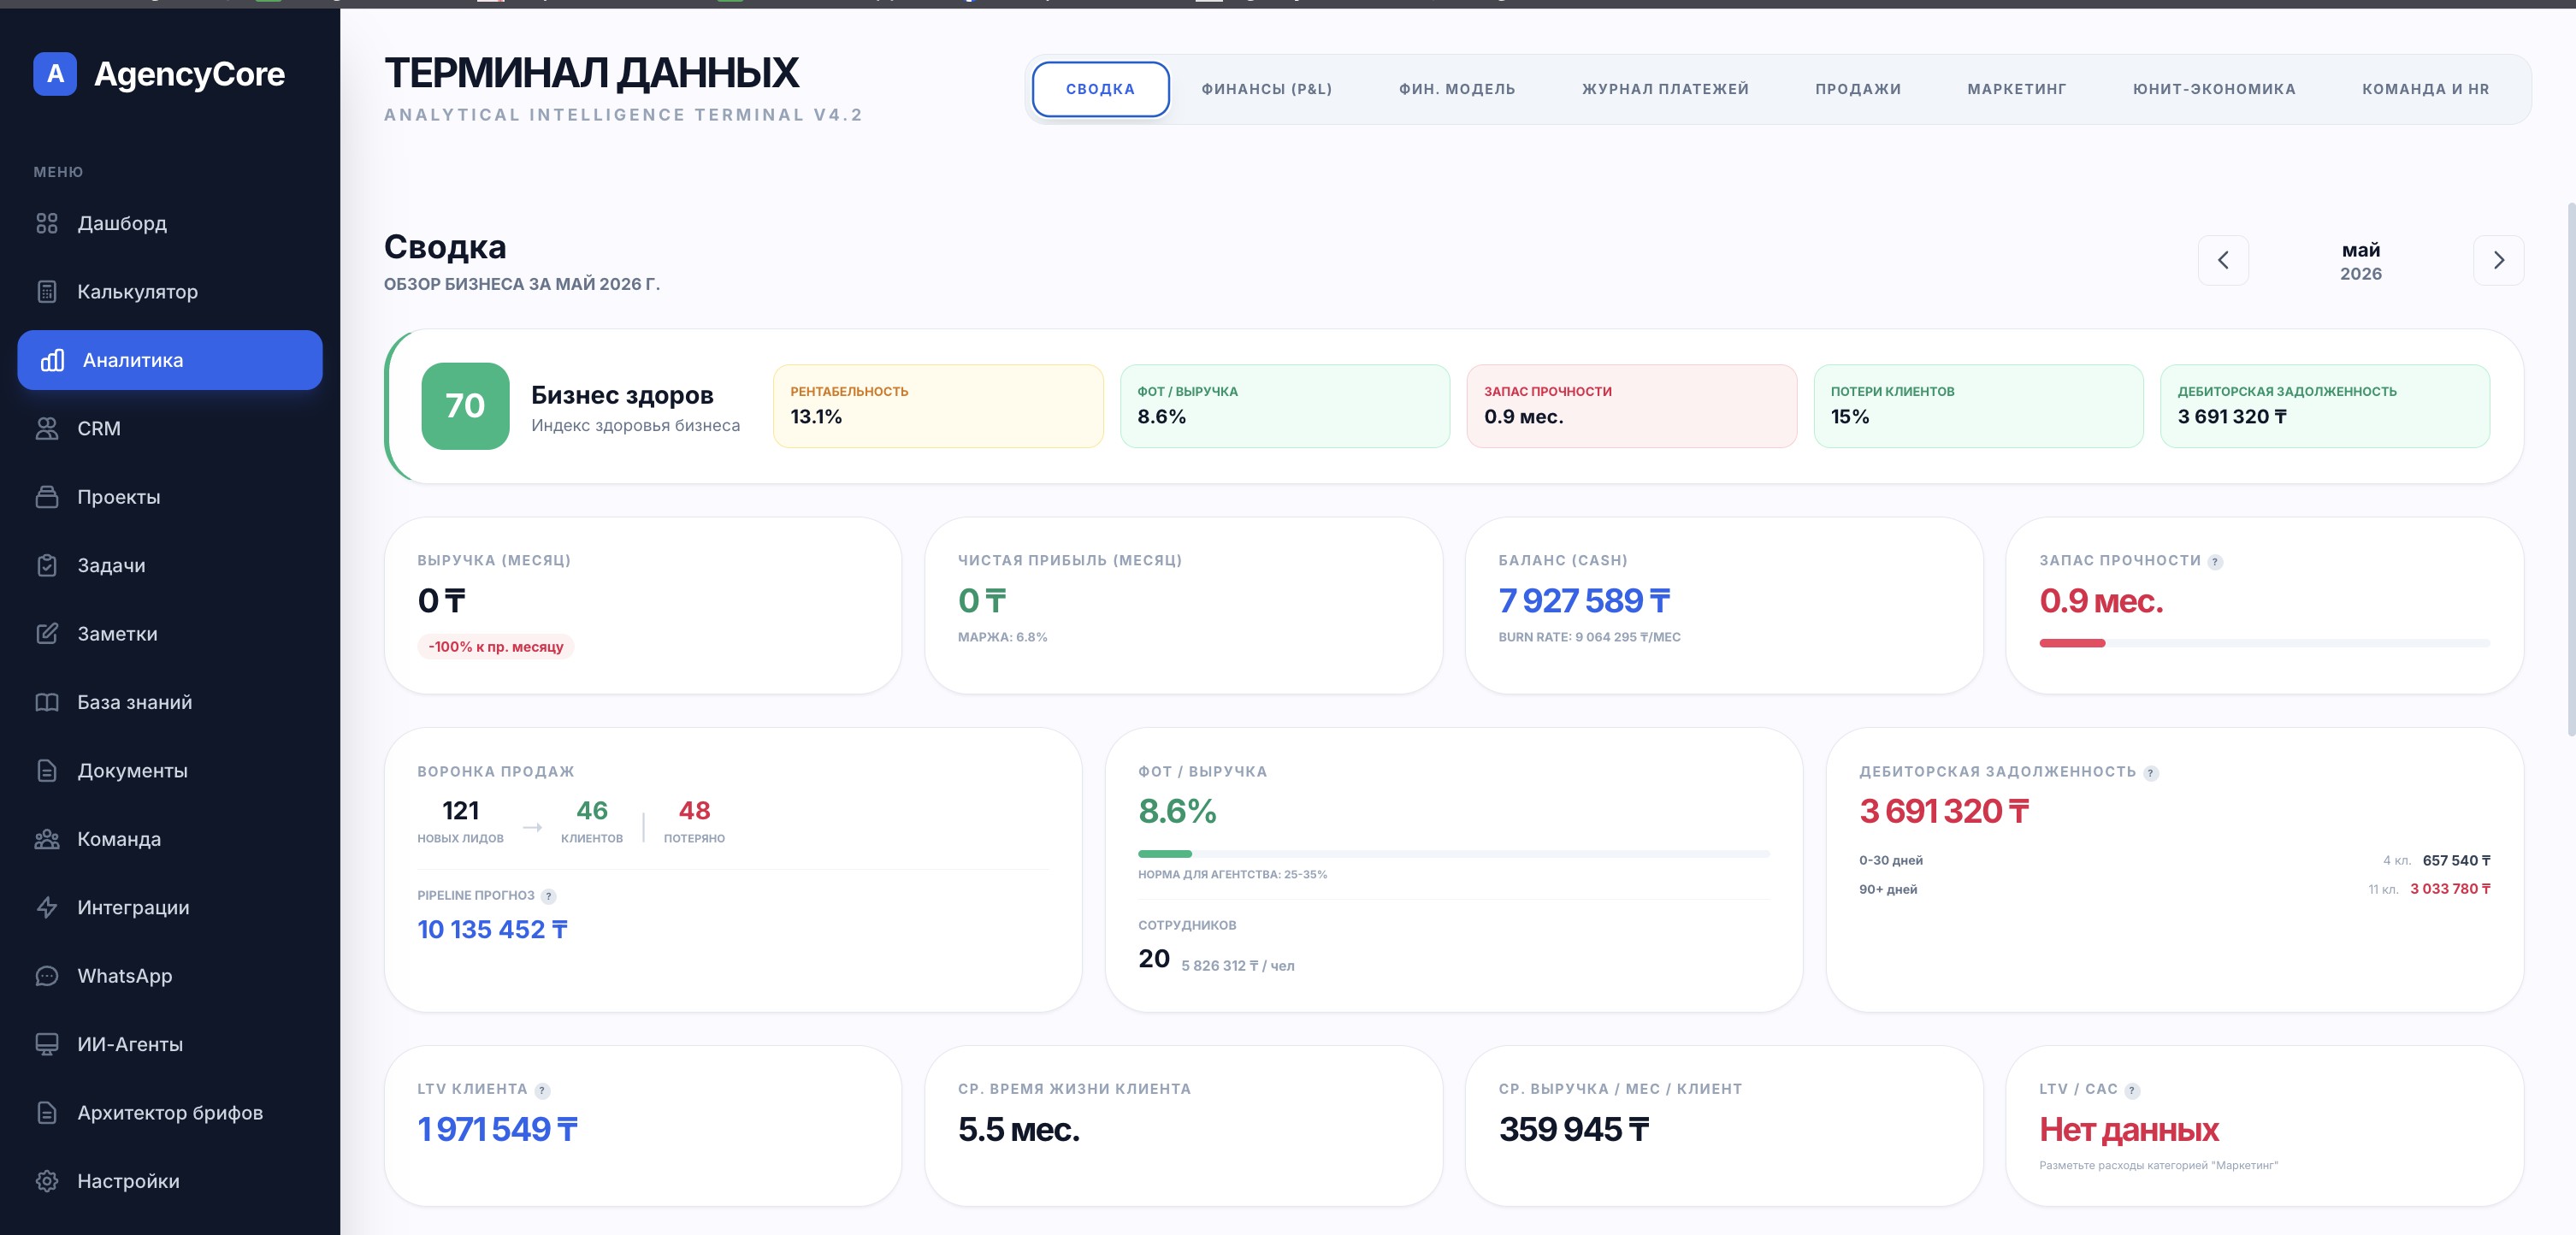Click the Документы file icon

tap(47, 771)
